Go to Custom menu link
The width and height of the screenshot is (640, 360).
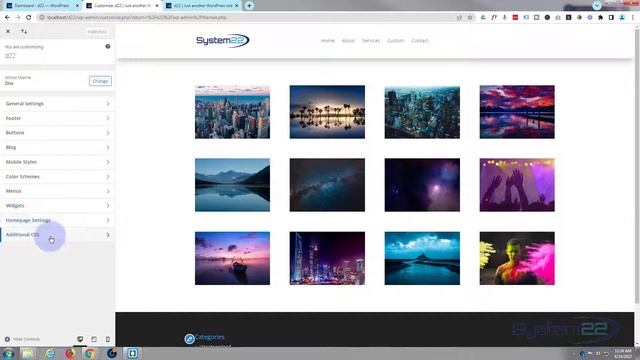tap(396, 41)
